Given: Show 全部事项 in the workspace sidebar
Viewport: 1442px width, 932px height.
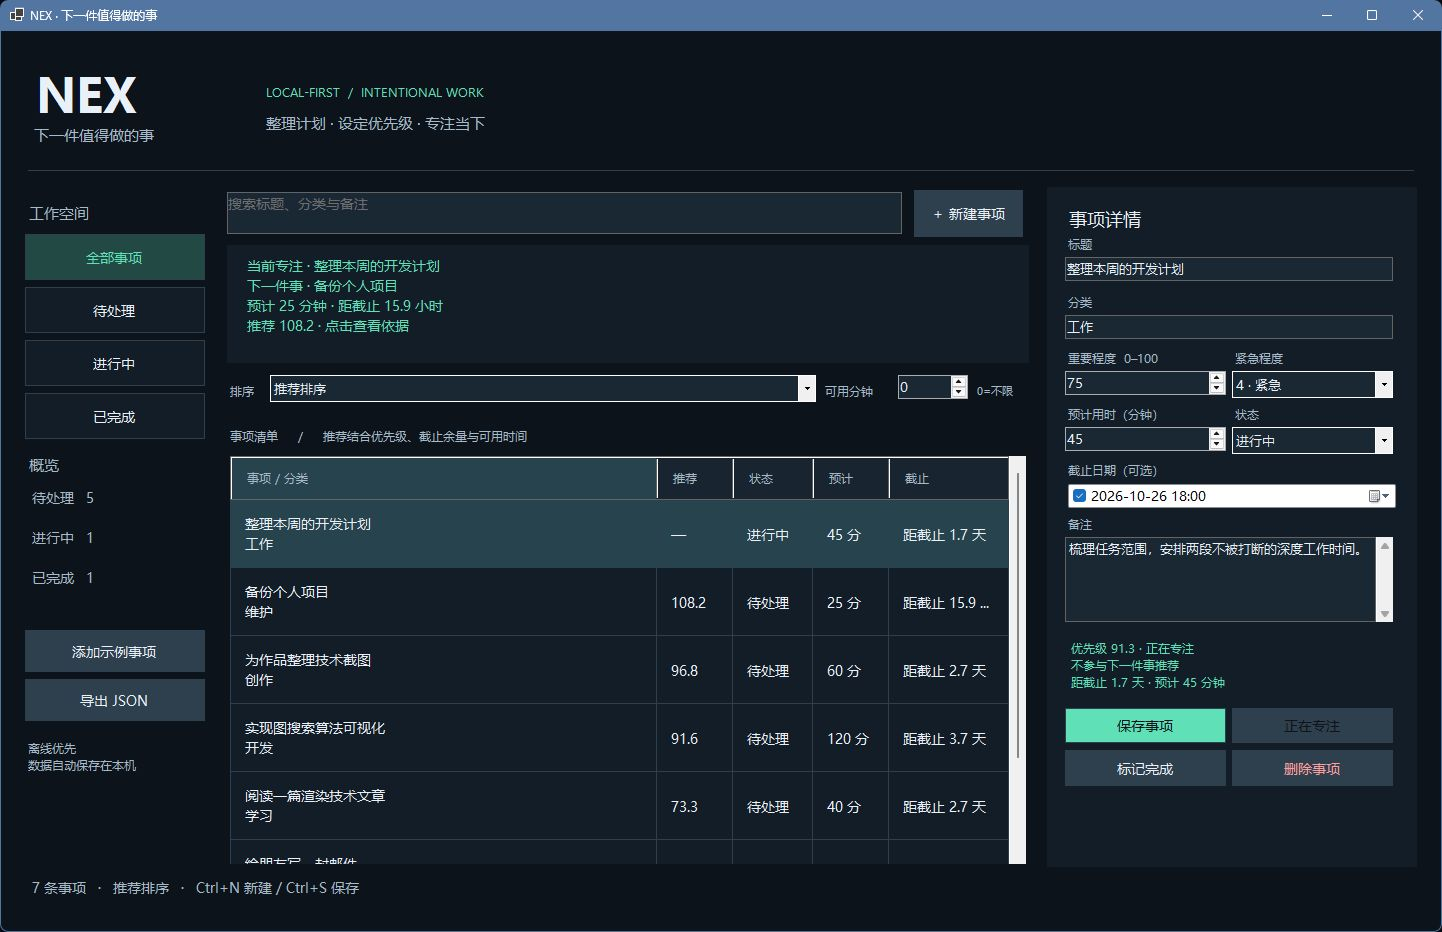Looking at the screenshot, I should [x=115, y=258].
